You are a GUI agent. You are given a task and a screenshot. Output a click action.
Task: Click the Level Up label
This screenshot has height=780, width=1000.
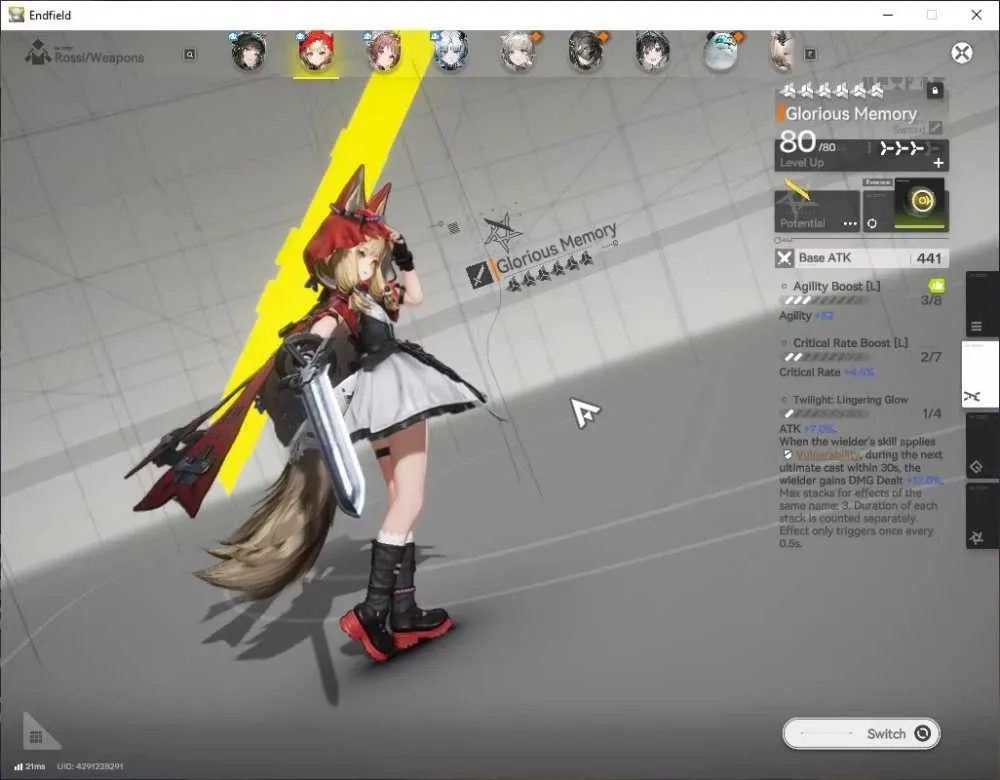(x=802, y=163)
